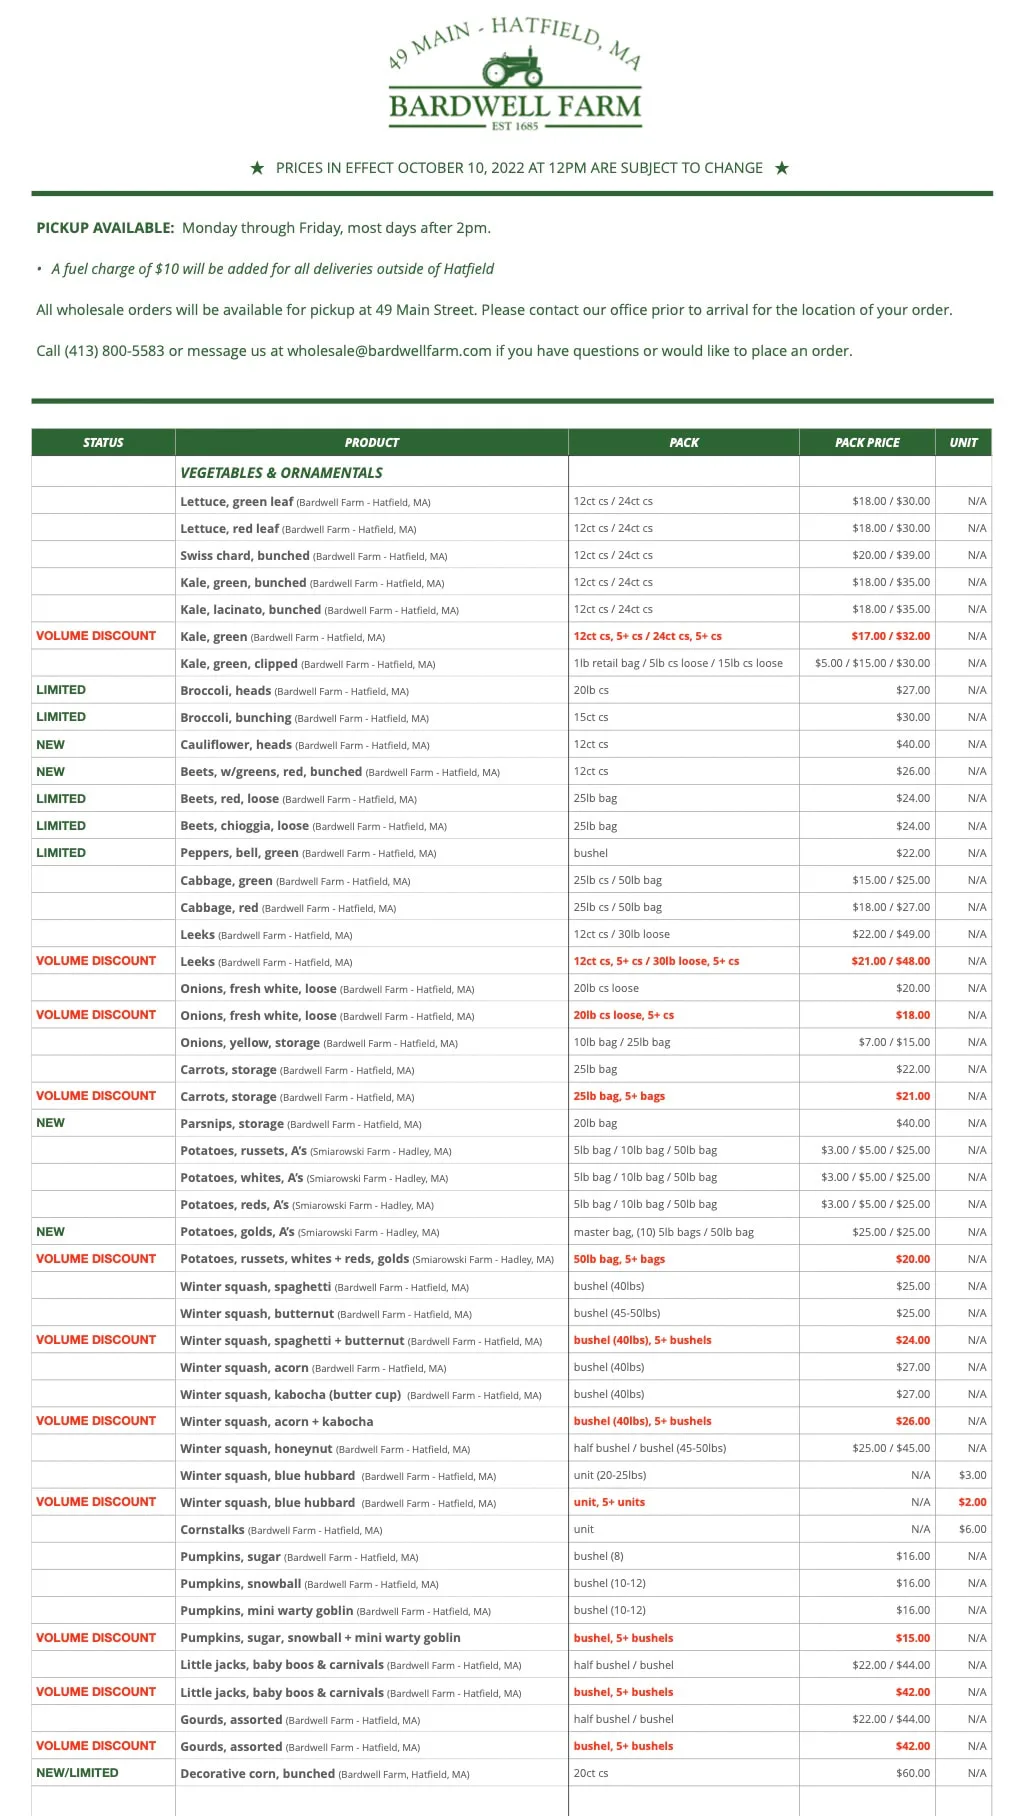The height and width of the screenshot is (1816, 1020).
Task: Select 'Winter squash, acorn + kabocha' row
Action: pyautogui.click(x=512, y=1421)
